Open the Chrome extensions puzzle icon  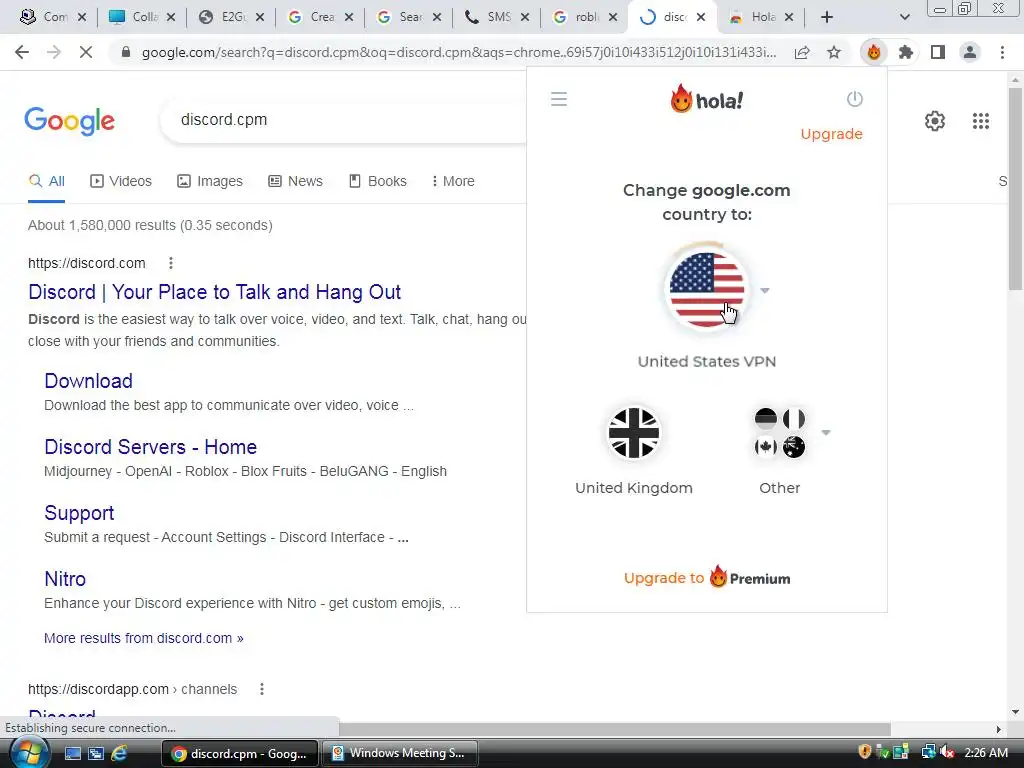(905, 52)
